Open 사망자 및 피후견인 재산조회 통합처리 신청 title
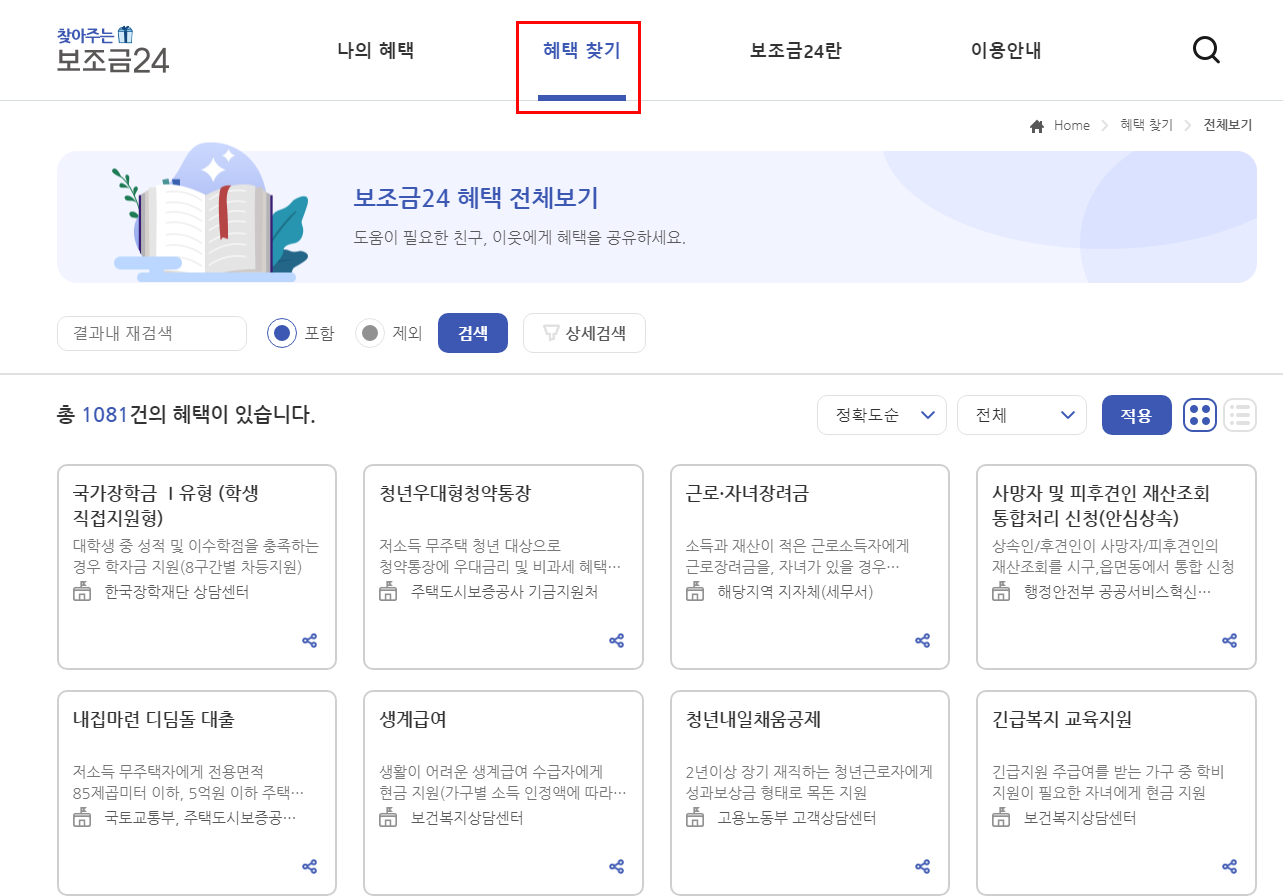Image resolution: width=1283 pixels, height=896 pixels. [1102, 506]
